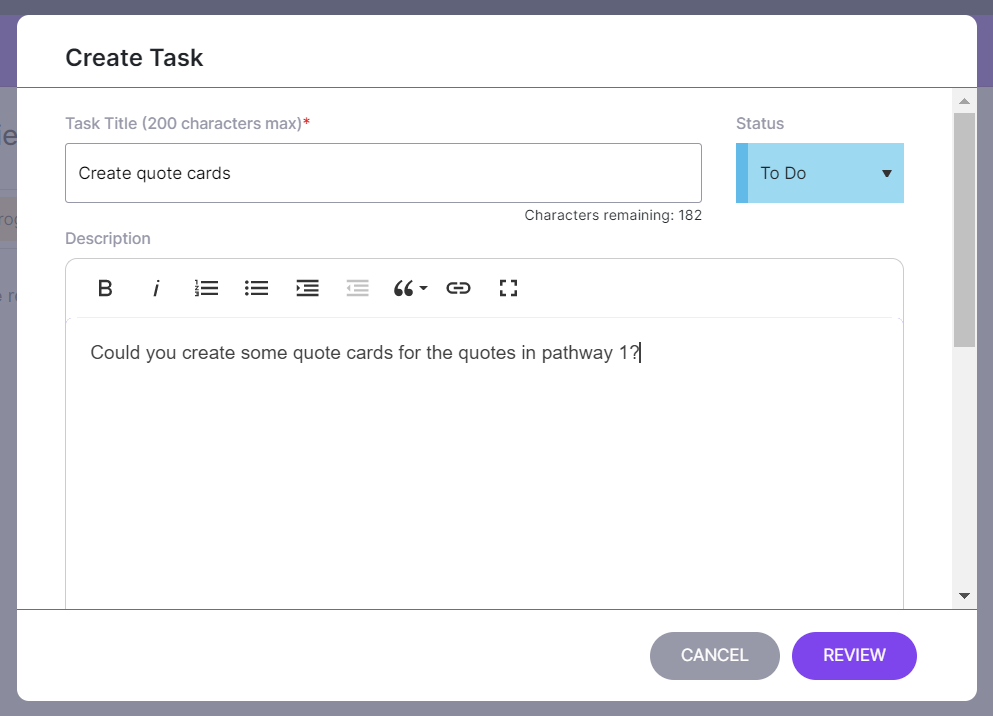Toggle italic formatting in description toolbar
This screenshot has width=993, height=716.
[156, 289]
